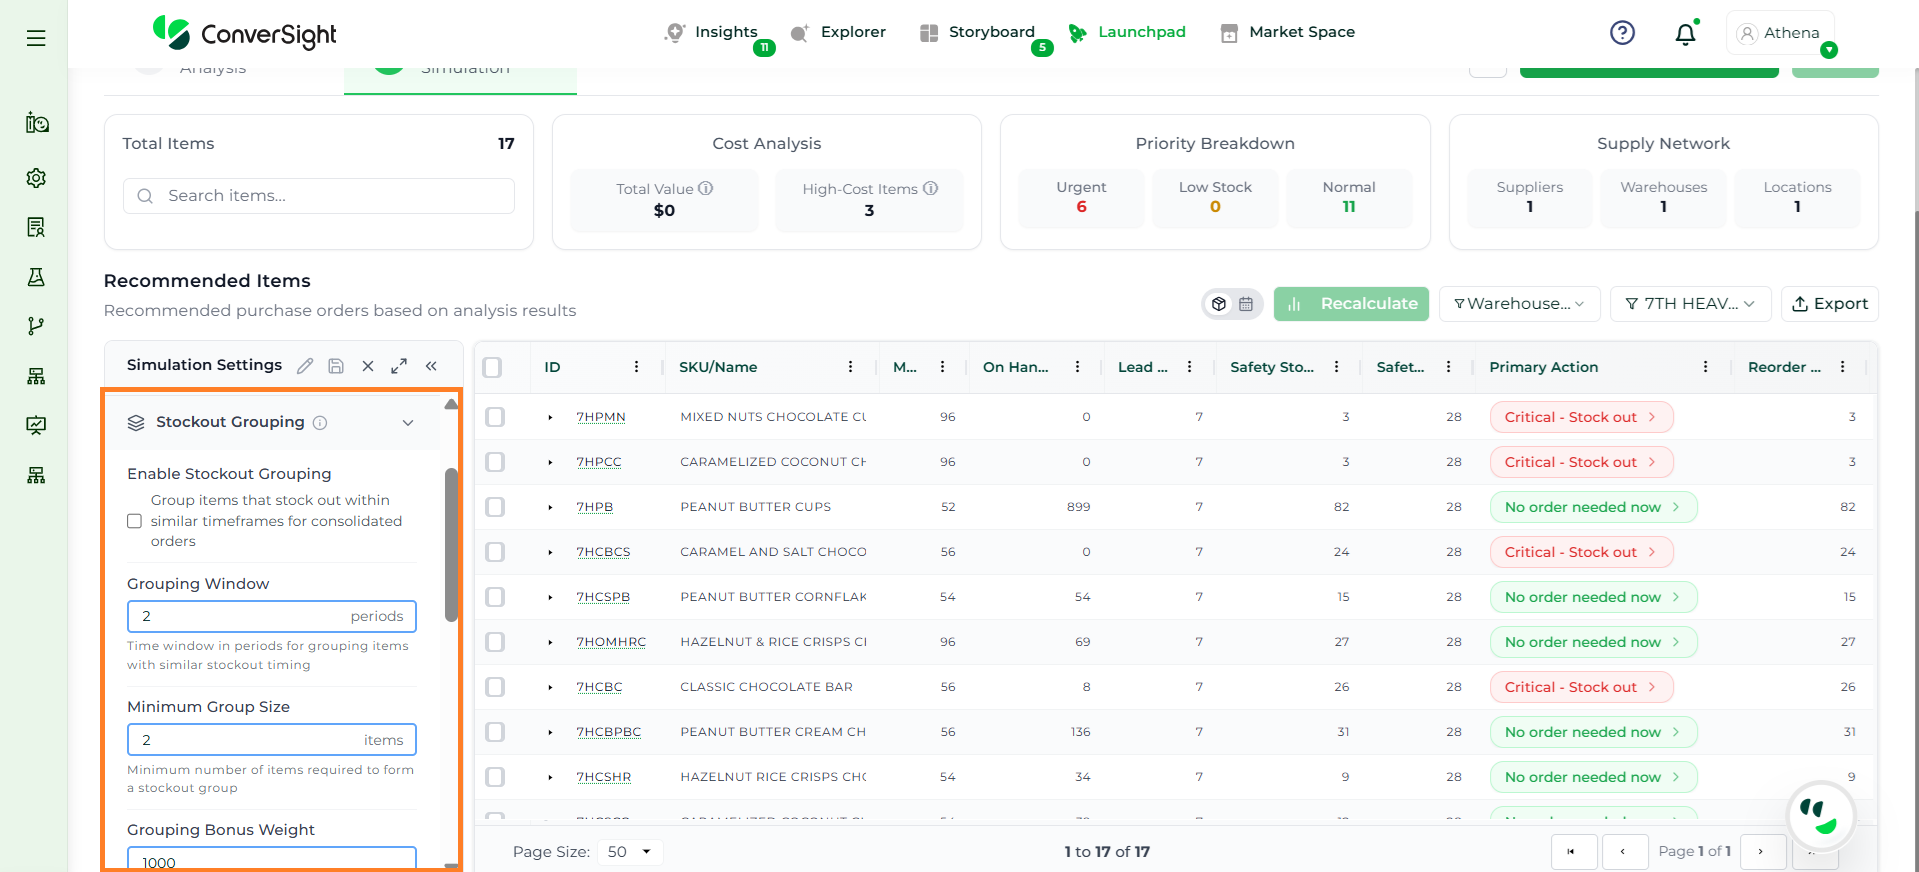Expand the row for 7HPB
This screenshot has width=1919, height=872.
coord(550,507)
